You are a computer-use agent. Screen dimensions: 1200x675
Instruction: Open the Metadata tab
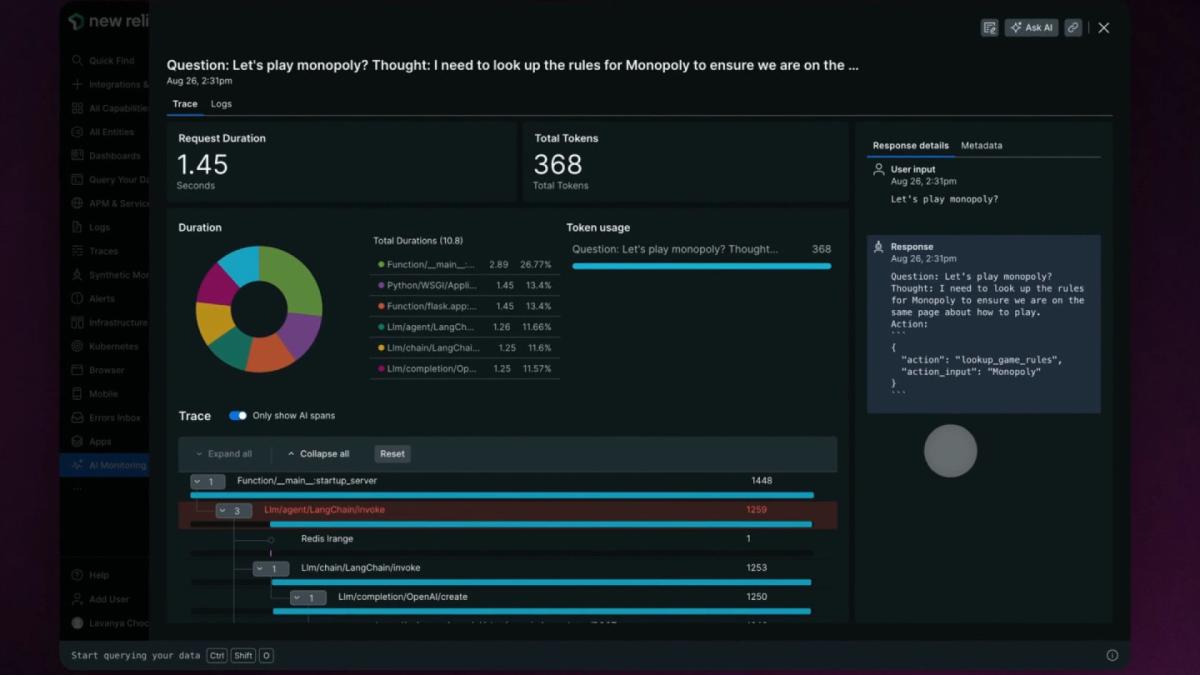(981, 146)
